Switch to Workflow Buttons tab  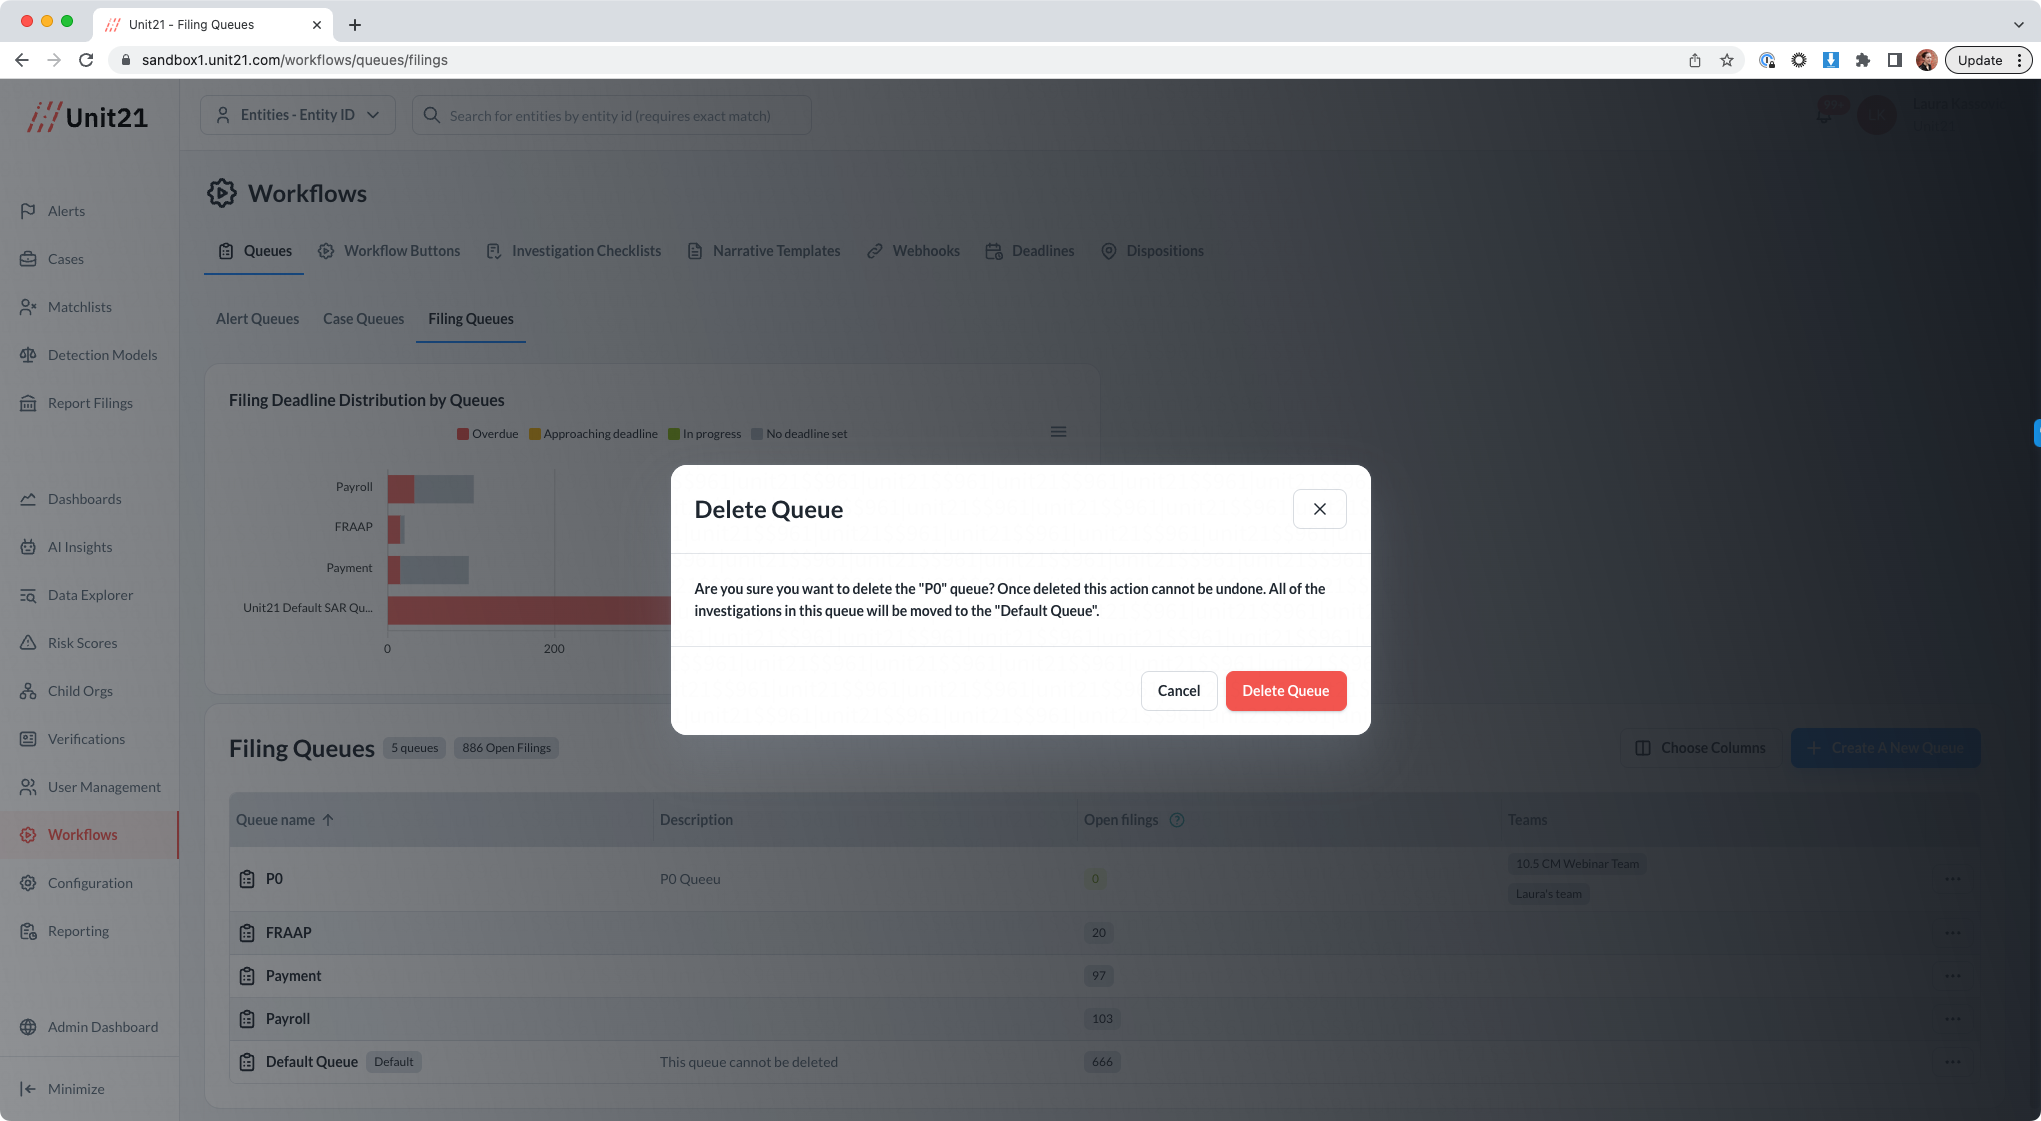pyautogui.click(x=401, y=251)
